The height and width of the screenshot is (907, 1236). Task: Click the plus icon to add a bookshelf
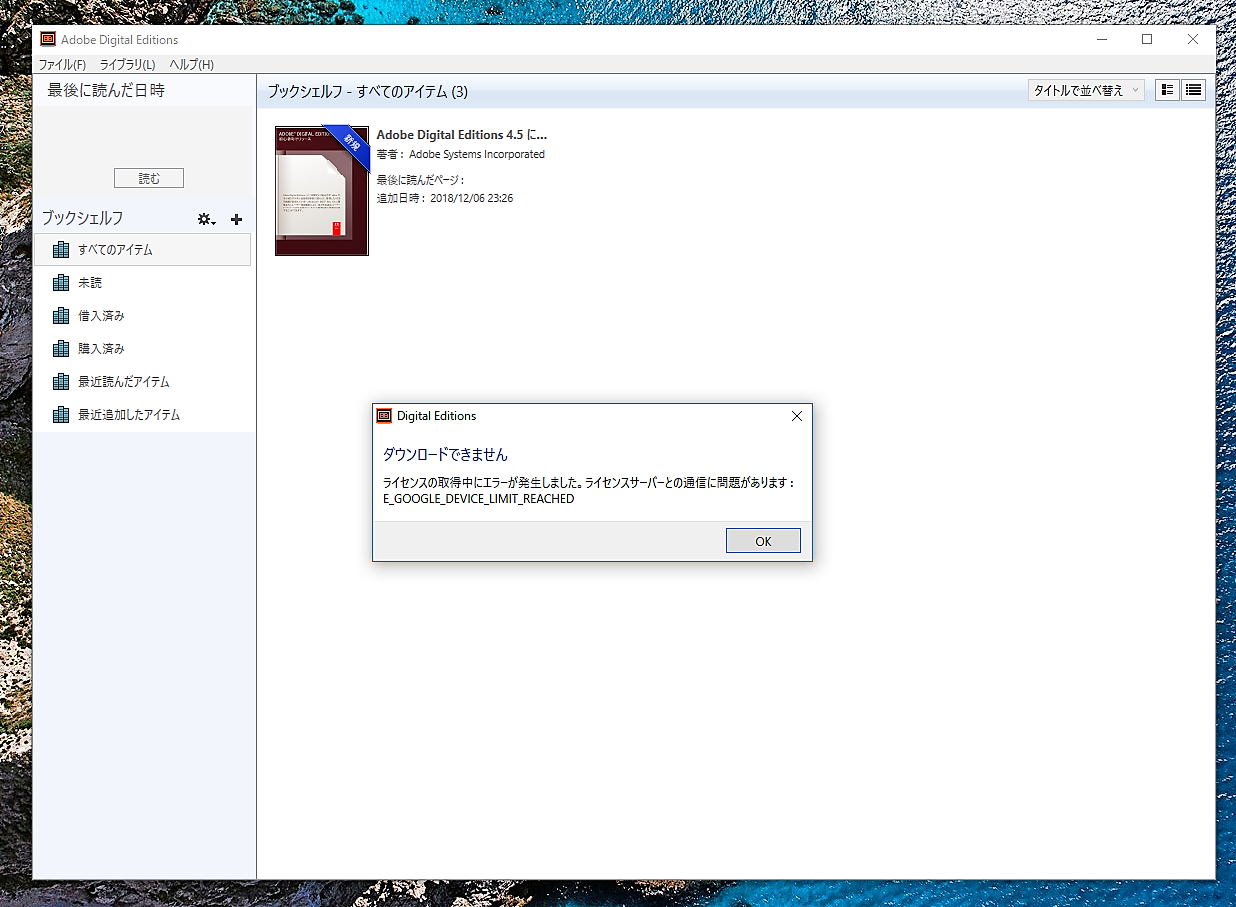pyautogui.click(x=236, y=218)
